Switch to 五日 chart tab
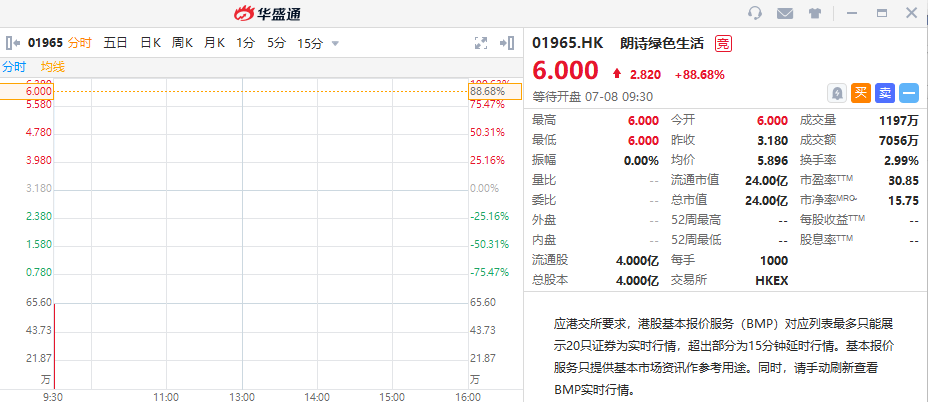 [115, 43]
